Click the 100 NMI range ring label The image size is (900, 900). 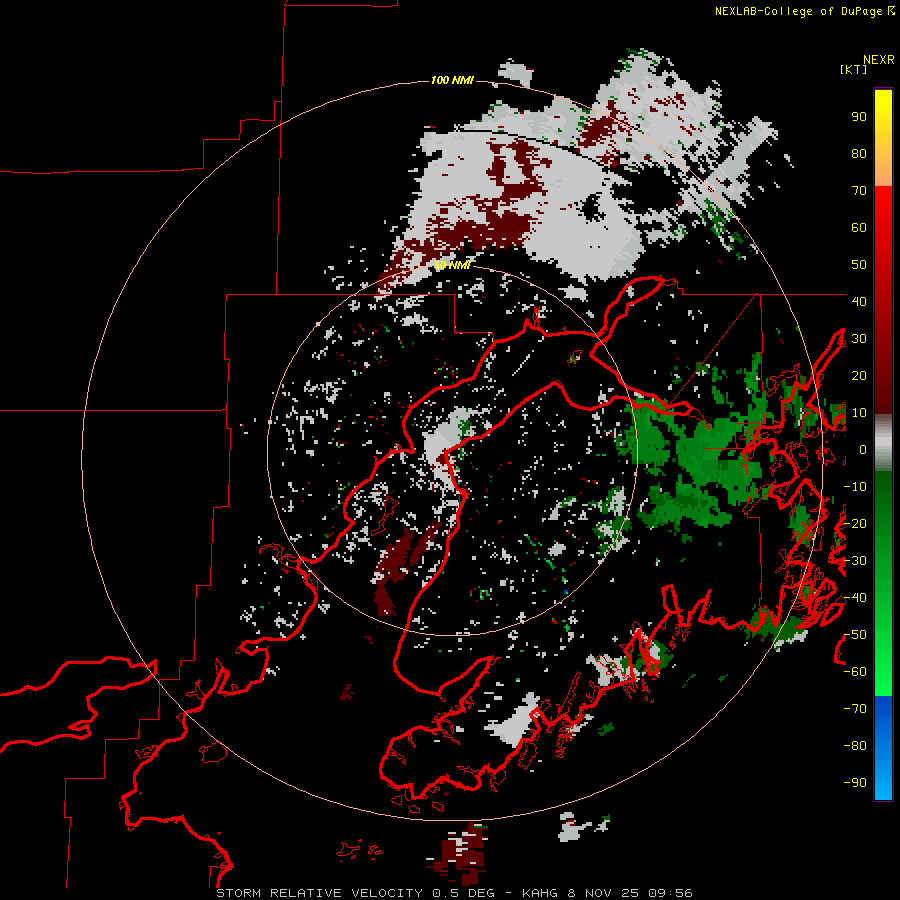pos(452,80)
